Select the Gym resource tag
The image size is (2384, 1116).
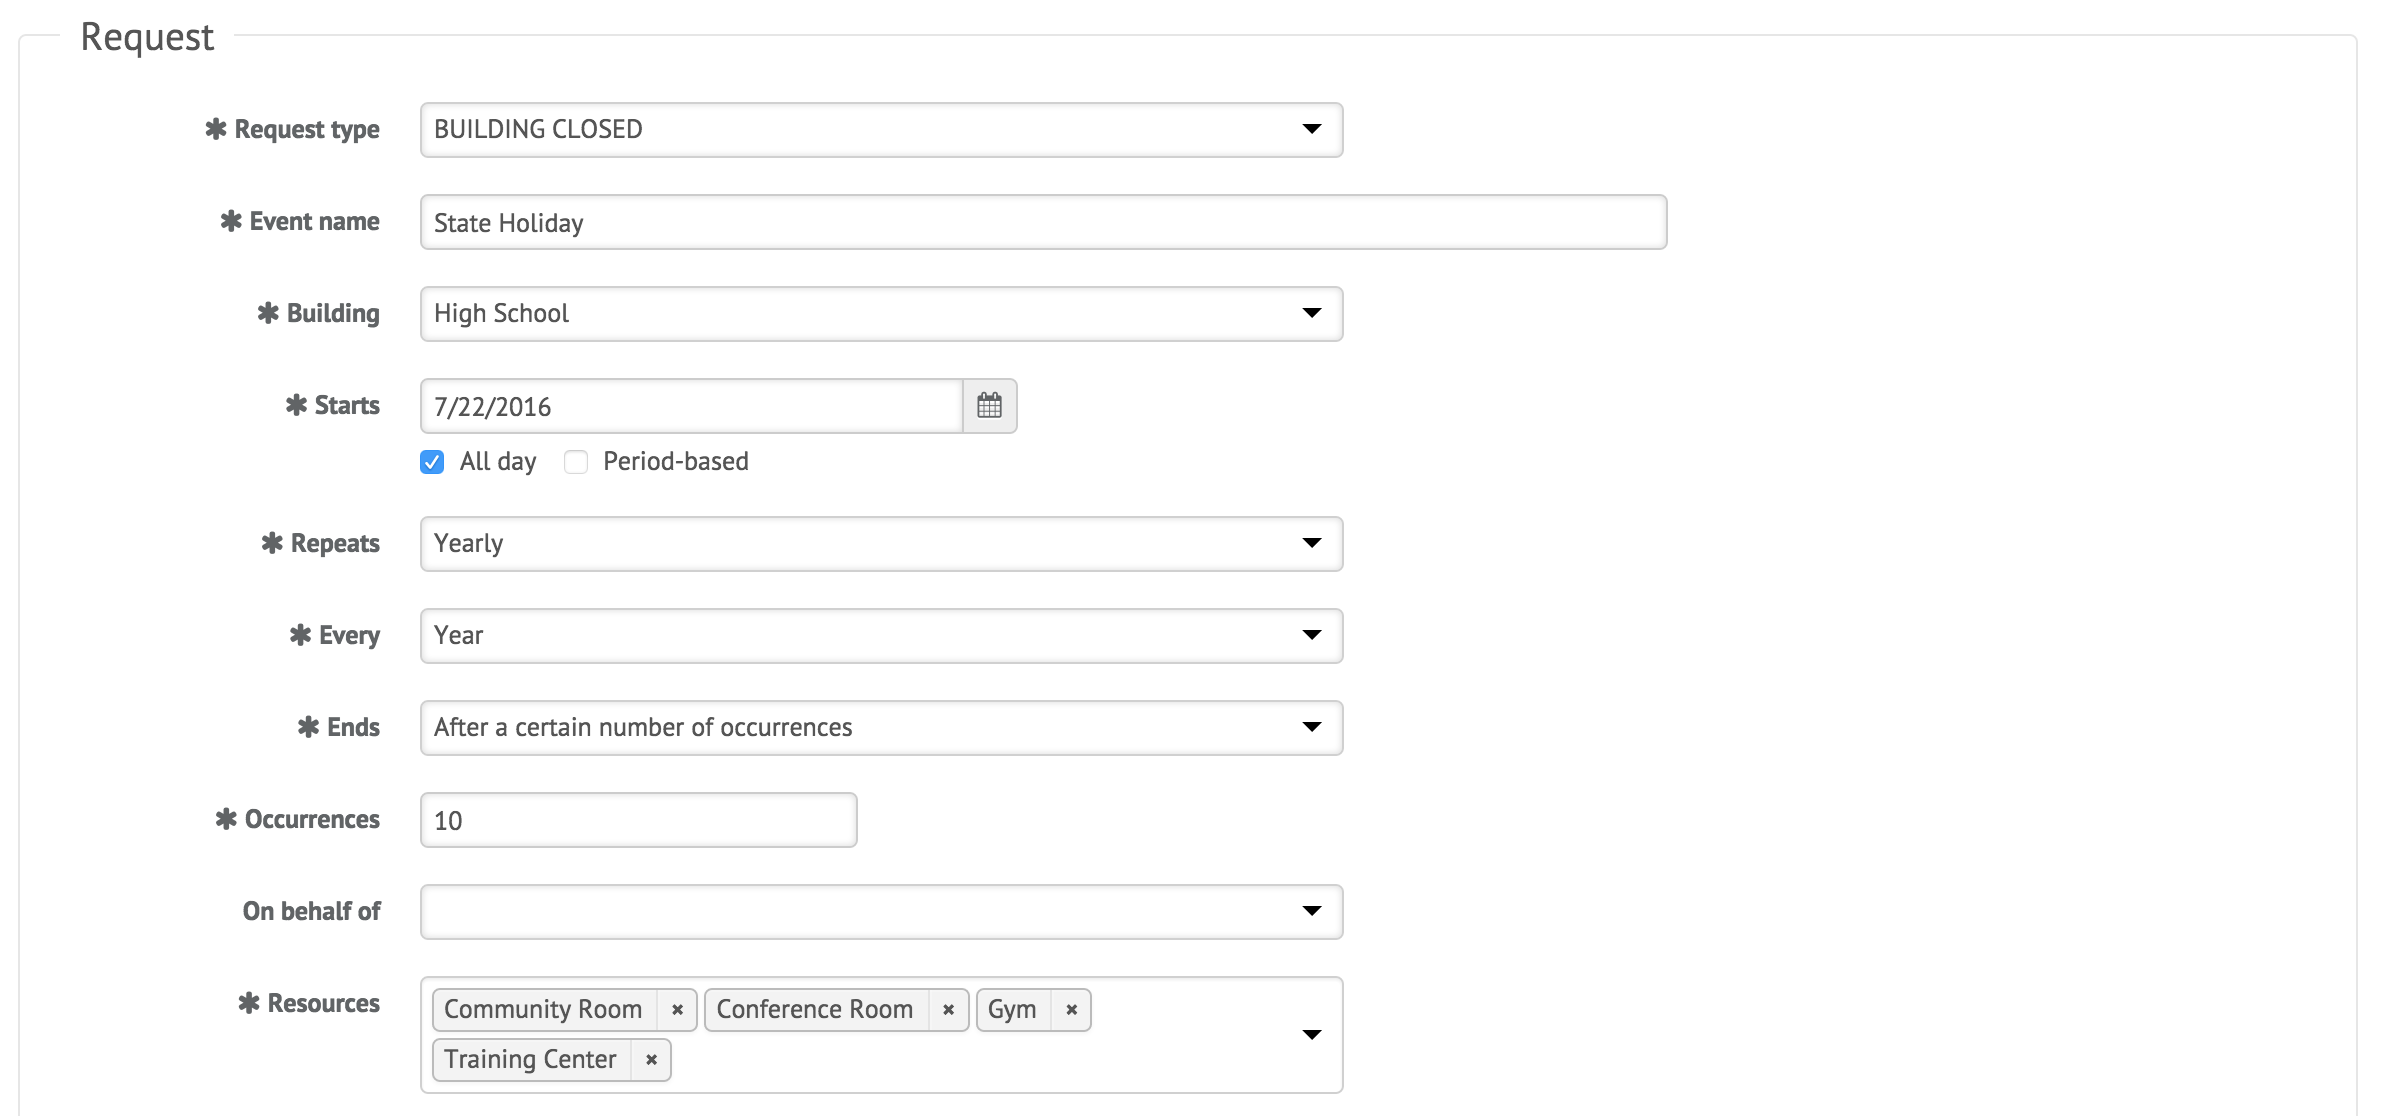click(1012, 1010)
